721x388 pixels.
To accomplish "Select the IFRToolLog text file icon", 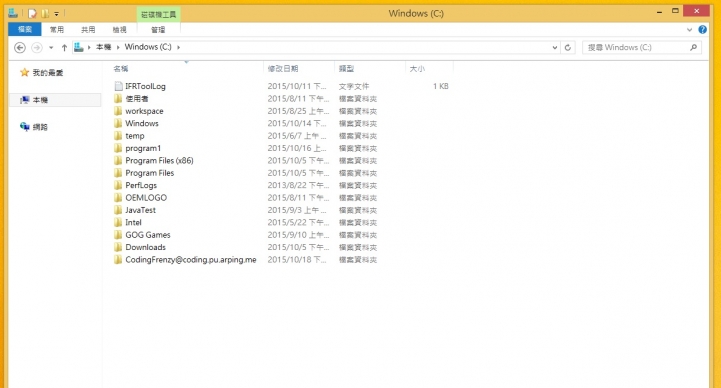I will click(119, 86).
